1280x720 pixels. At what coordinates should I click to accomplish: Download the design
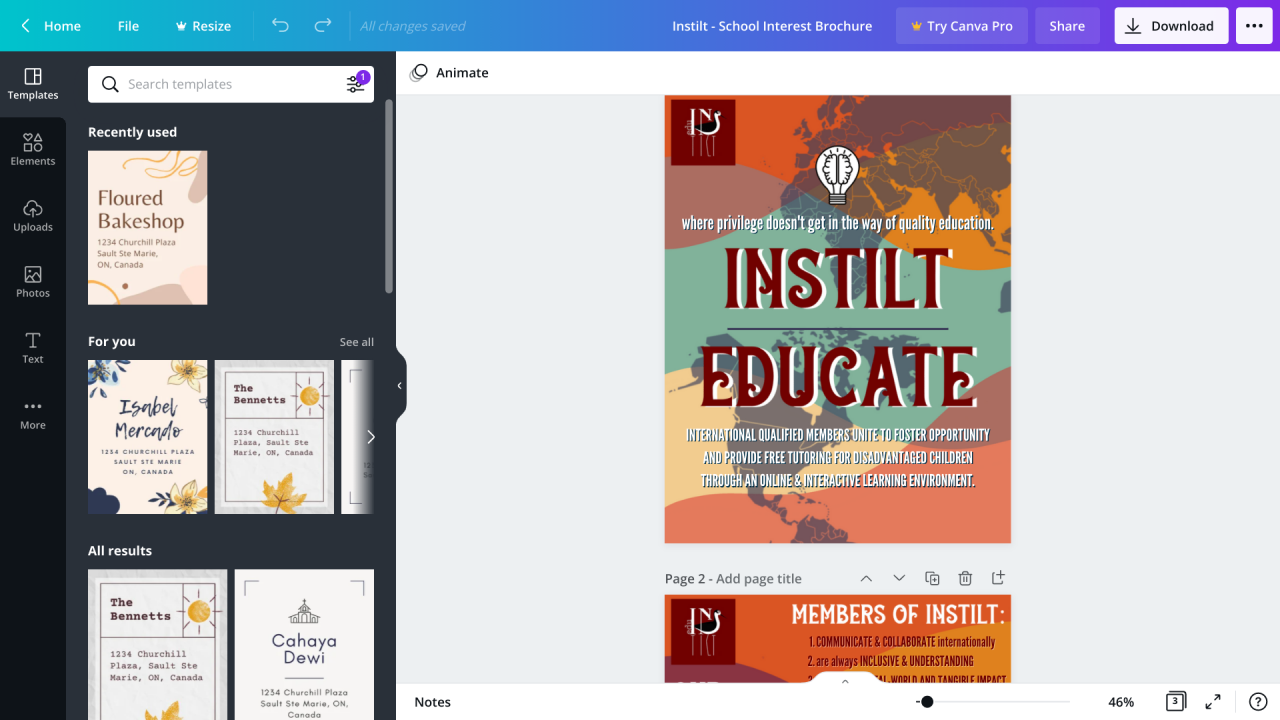1171,26
